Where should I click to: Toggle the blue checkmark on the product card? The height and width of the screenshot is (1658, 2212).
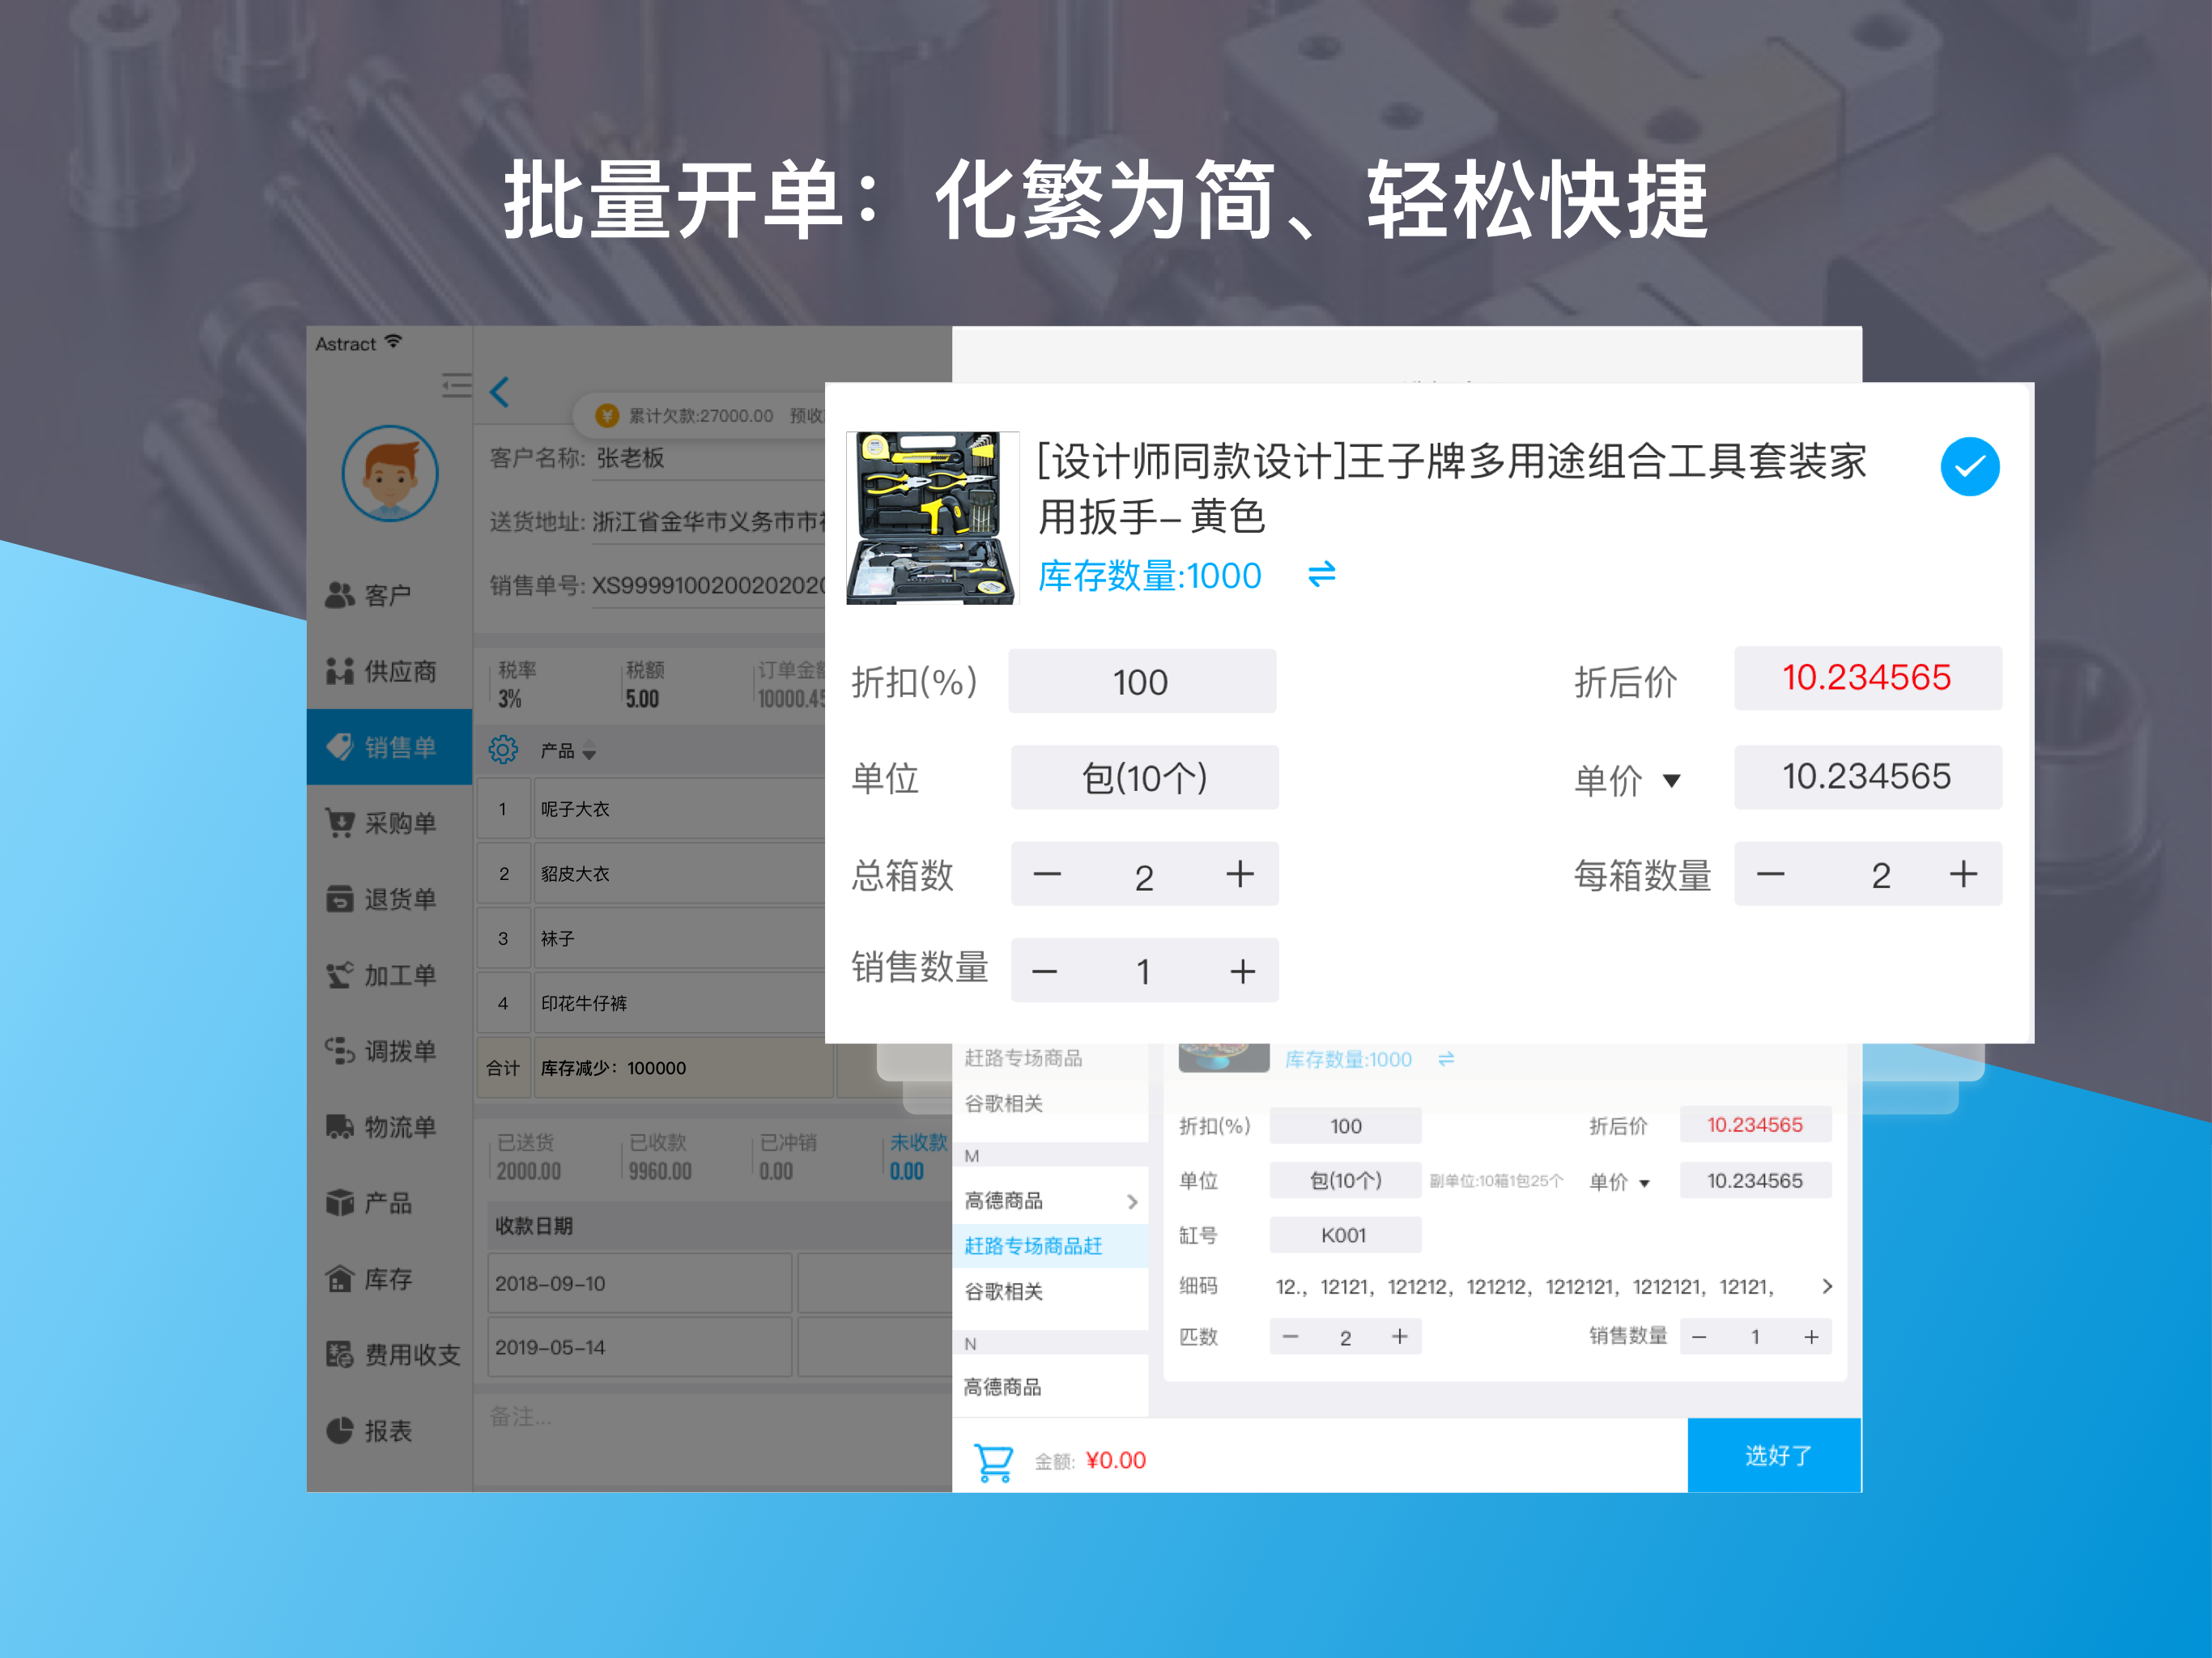1969,467
